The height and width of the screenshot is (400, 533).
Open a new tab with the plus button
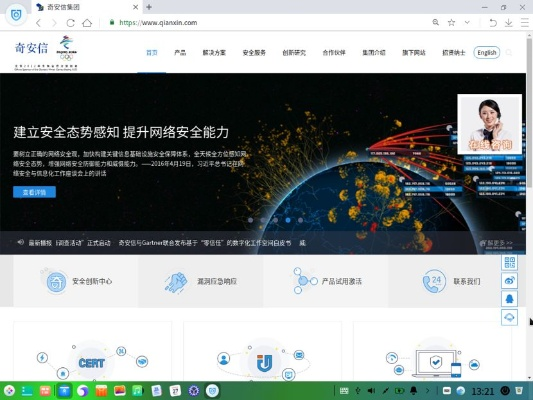(149, 7)
